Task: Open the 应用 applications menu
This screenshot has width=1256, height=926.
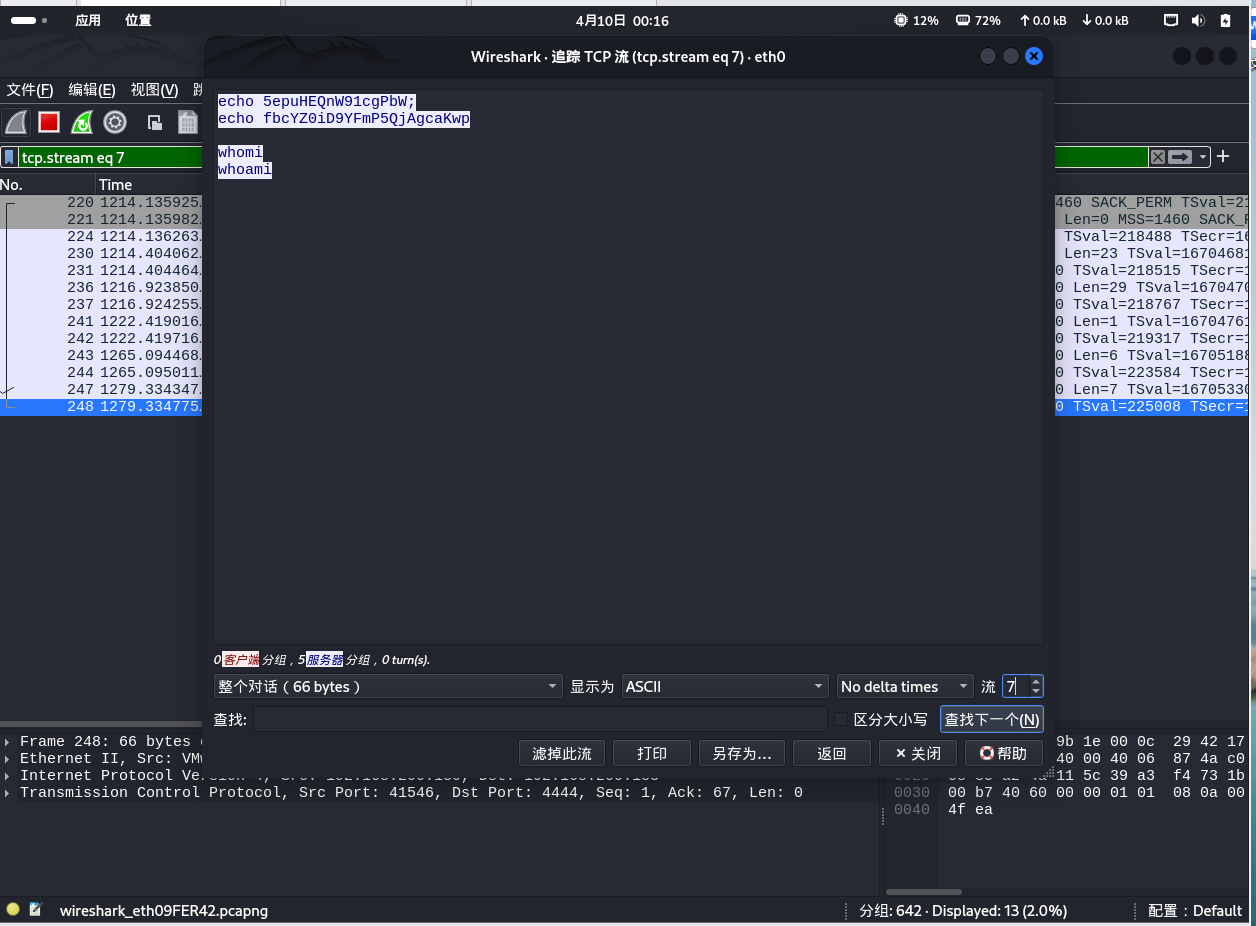Action: tap(88, 20)
